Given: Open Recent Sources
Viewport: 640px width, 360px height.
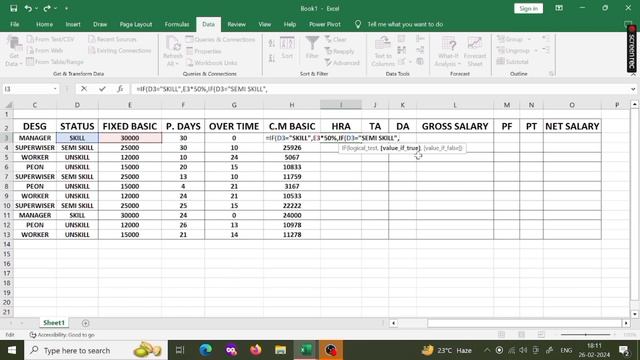Looking at the screenshot, I should click(x=112, y=39).
